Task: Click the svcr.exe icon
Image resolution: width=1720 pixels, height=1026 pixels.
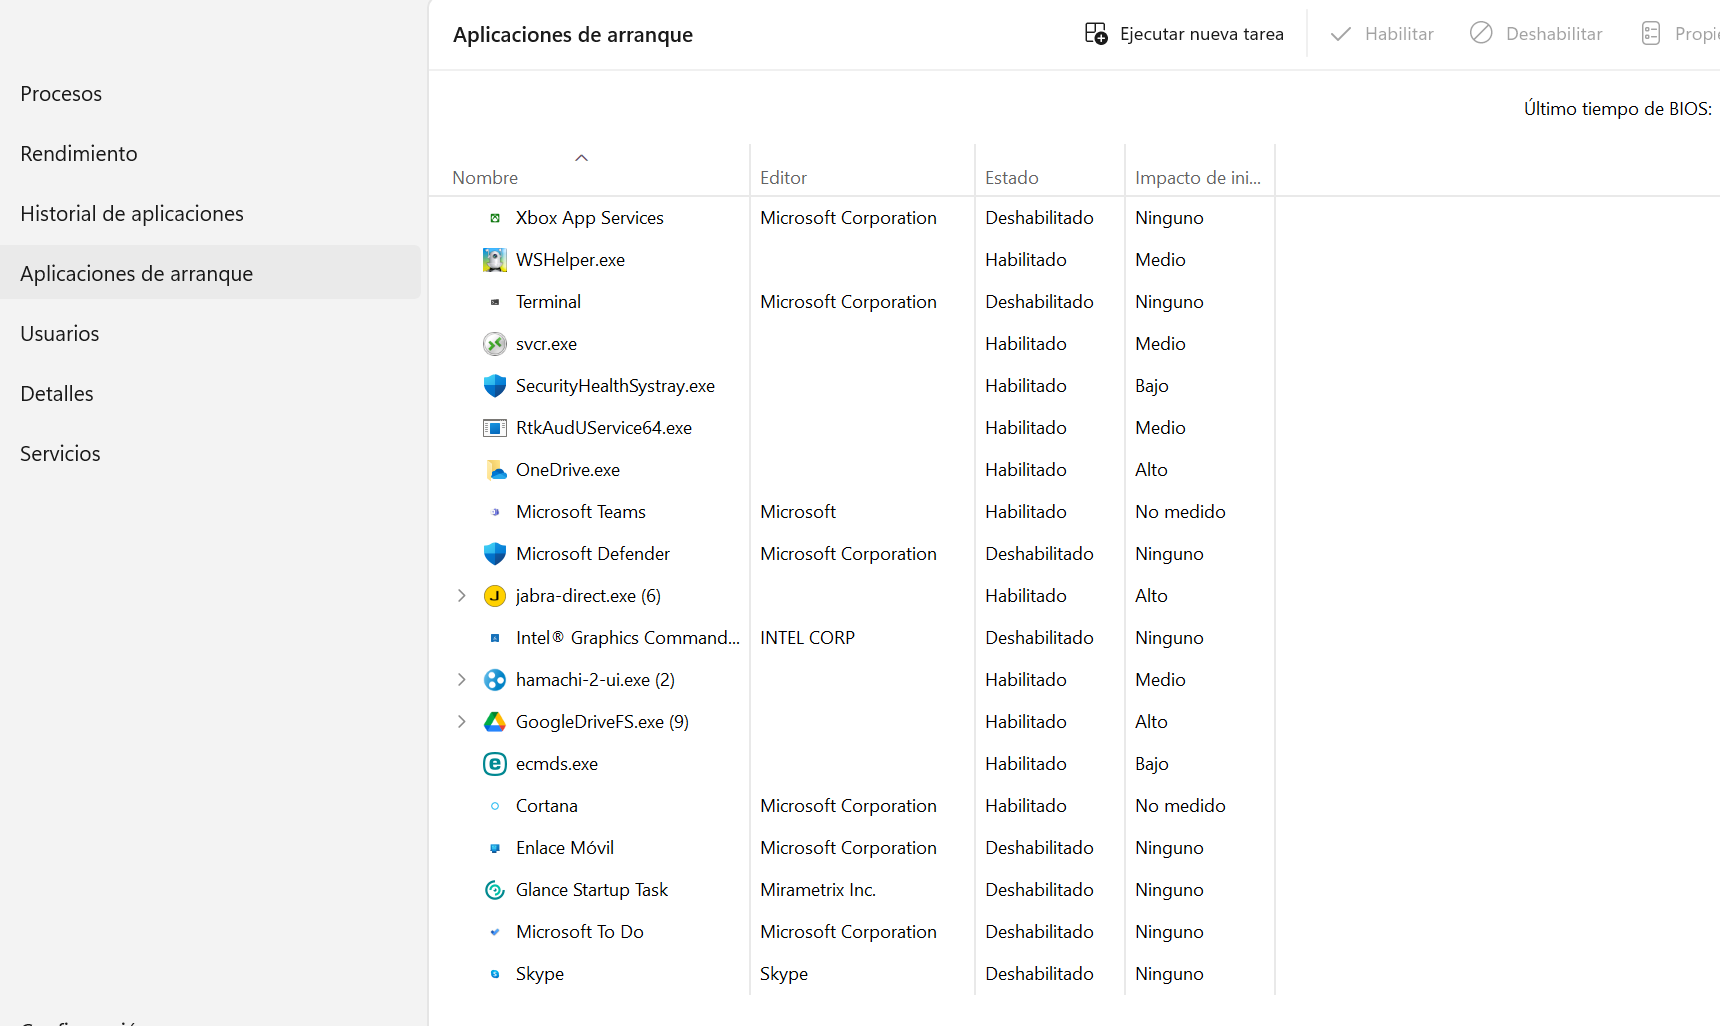Action: [x=495, y=344]
